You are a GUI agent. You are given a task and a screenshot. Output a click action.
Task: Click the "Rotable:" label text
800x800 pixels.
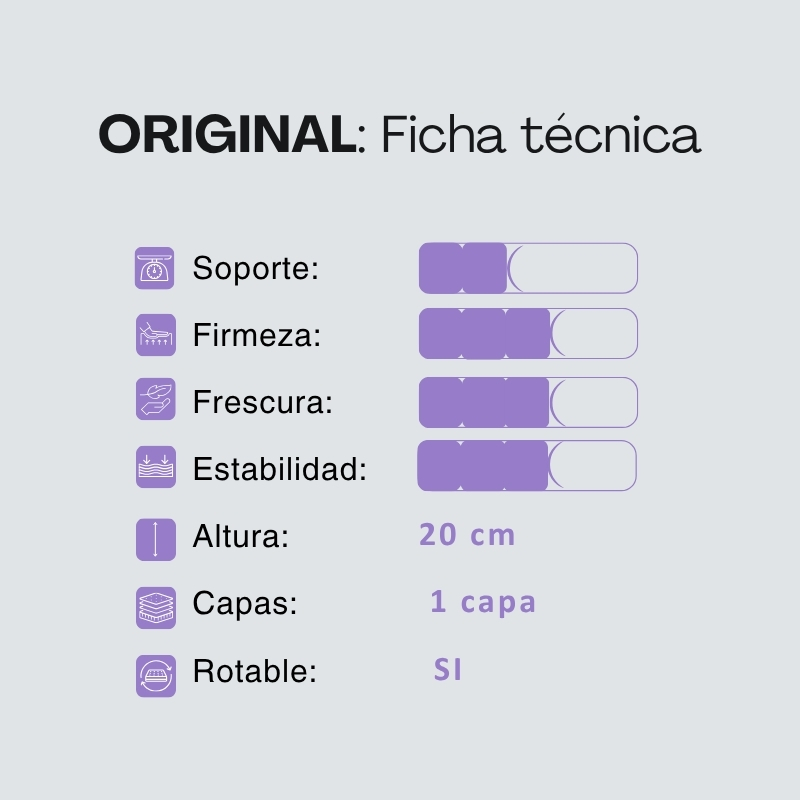[255, 672]
